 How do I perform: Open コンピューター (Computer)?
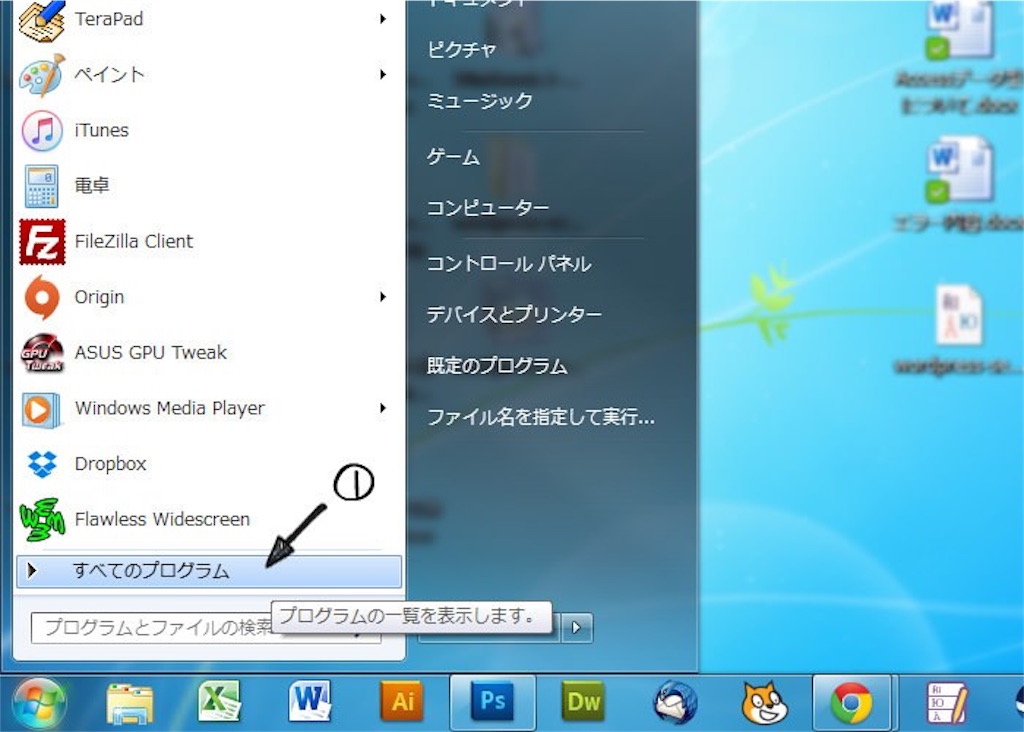click(x=487, y=208)
